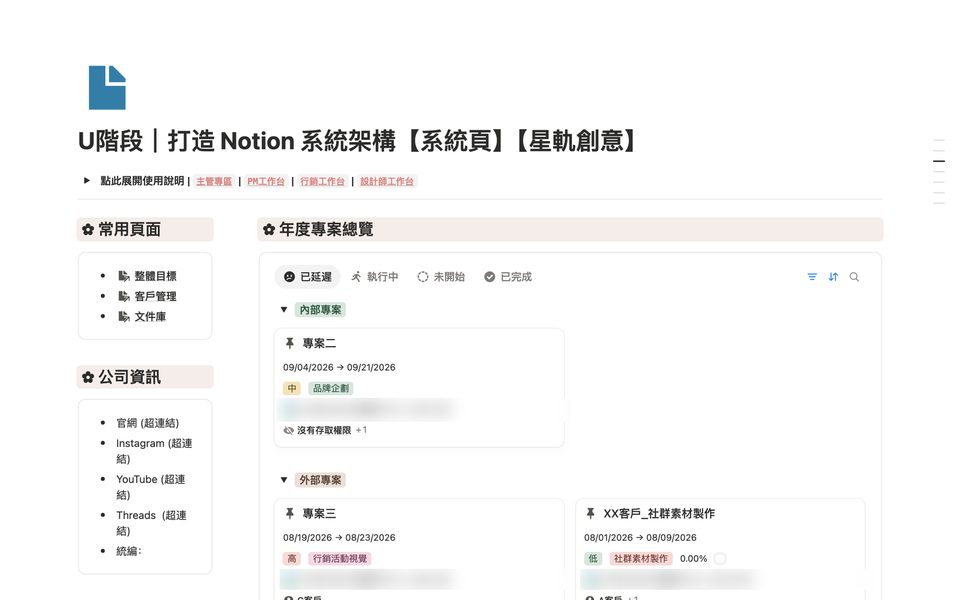Click the blue document page icon

tap(107, 88)
